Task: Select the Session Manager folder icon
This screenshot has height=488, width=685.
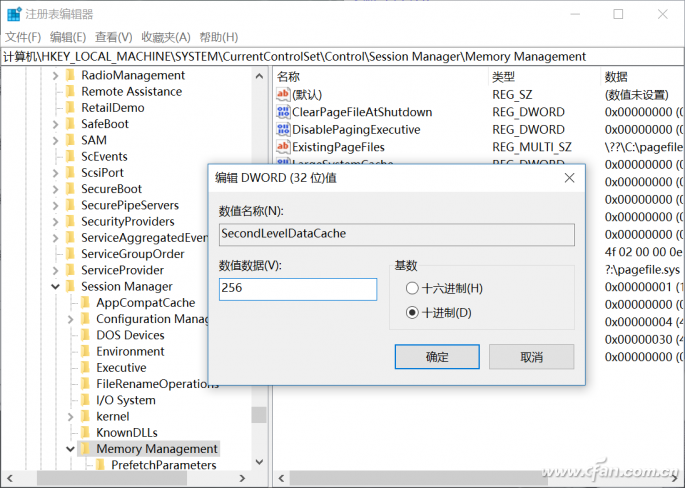Action: (x=70, y=286)
